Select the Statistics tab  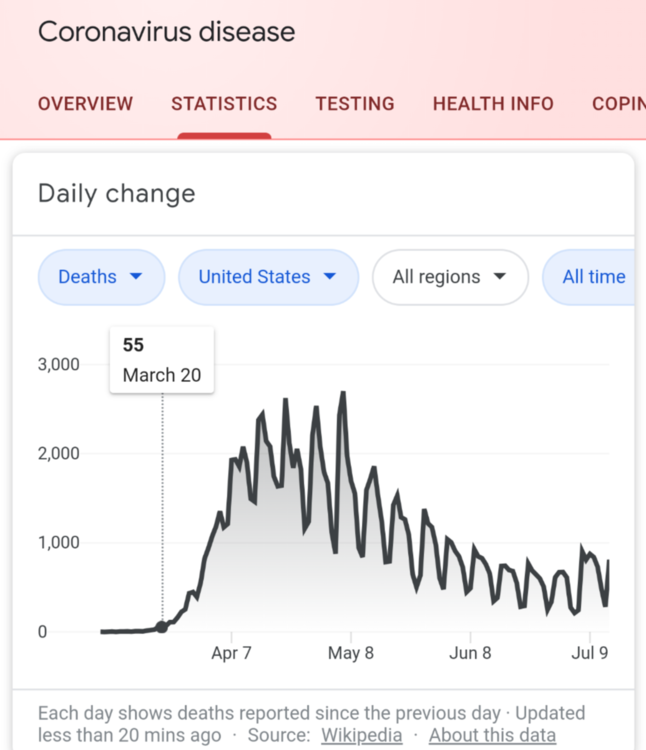(x=224, y=104)
